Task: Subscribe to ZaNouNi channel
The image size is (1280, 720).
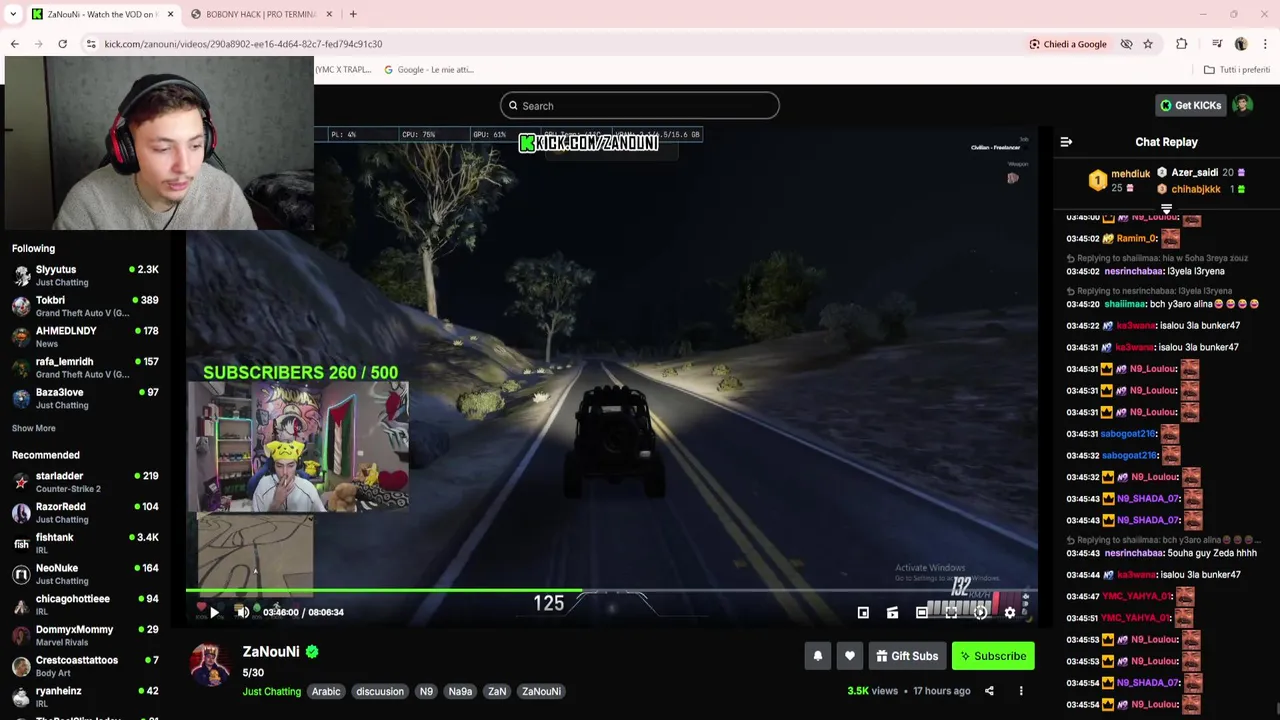Action: (993, 656)
